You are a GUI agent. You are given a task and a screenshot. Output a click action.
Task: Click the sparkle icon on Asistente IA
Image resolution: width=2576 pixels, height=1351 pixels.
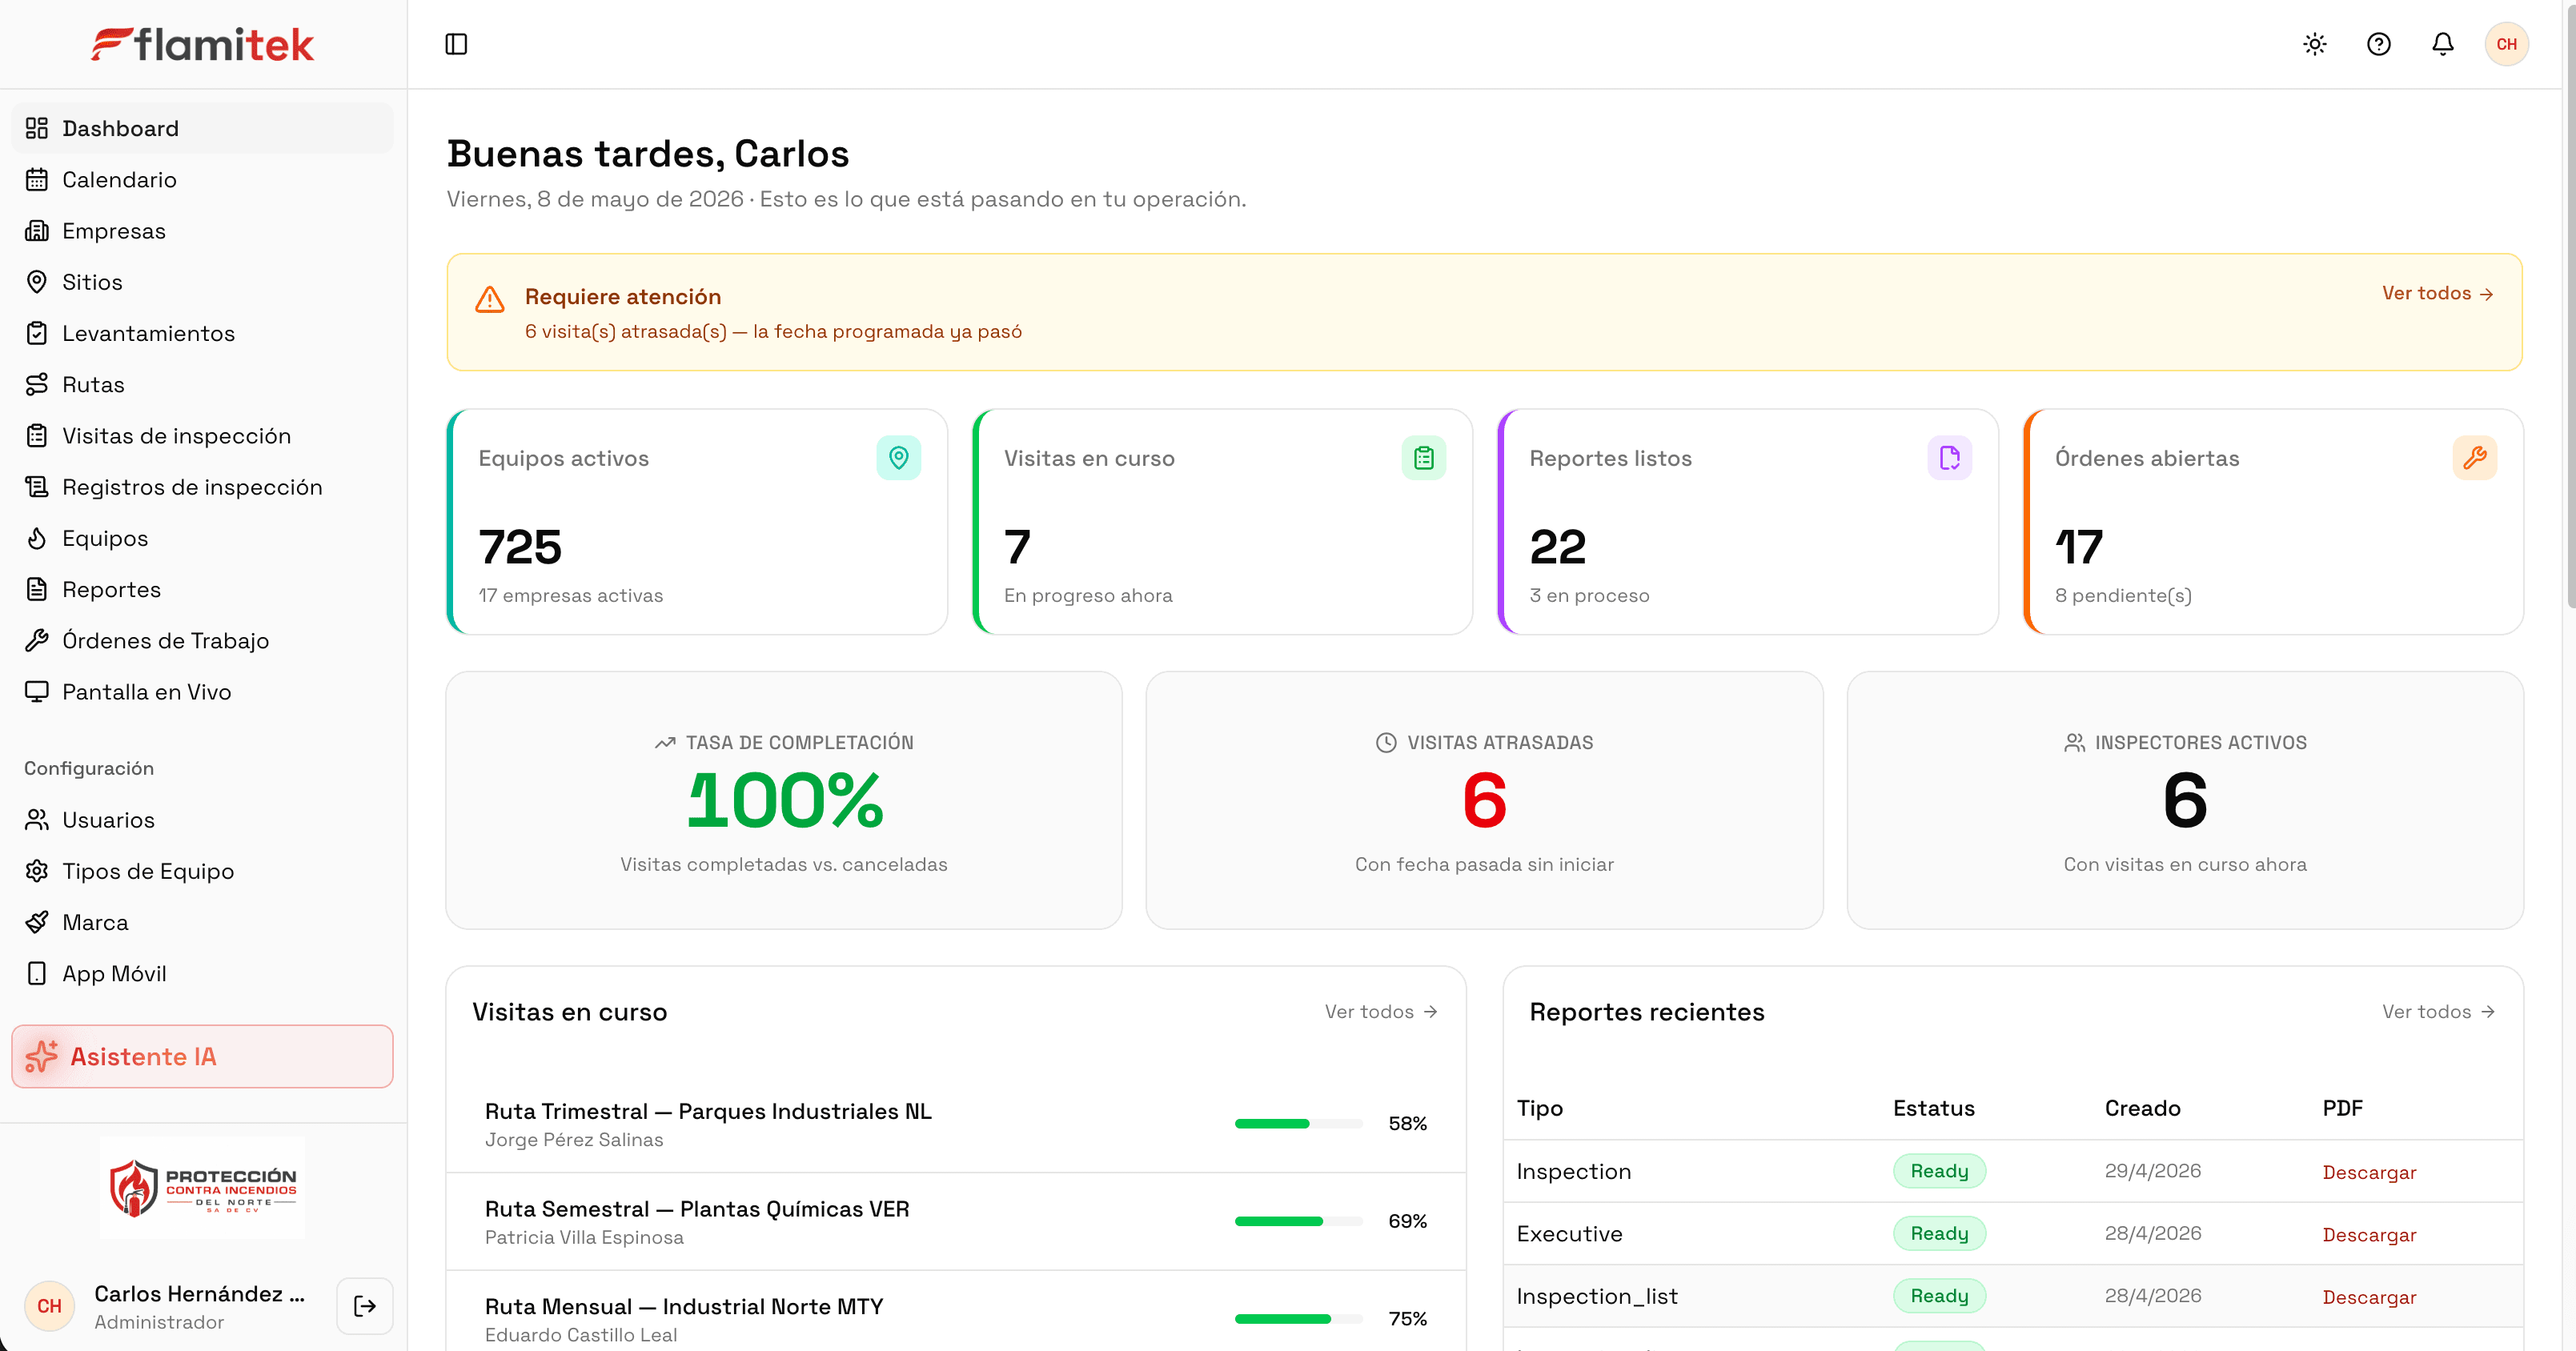pyautogui.click(x=41, y=1056)
